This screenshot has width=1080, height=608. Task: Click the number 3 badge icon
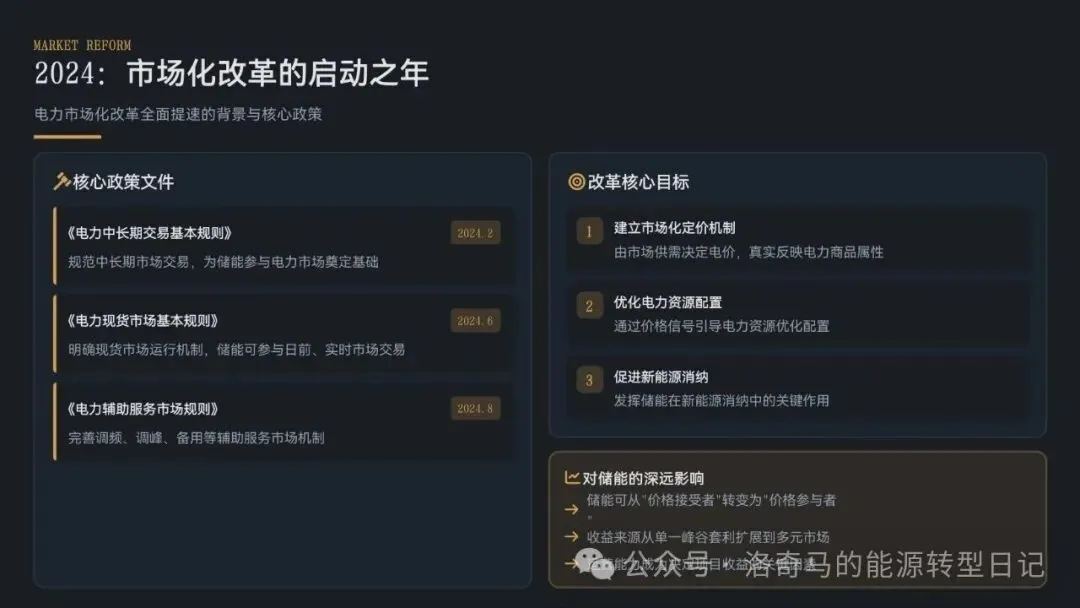589,380
